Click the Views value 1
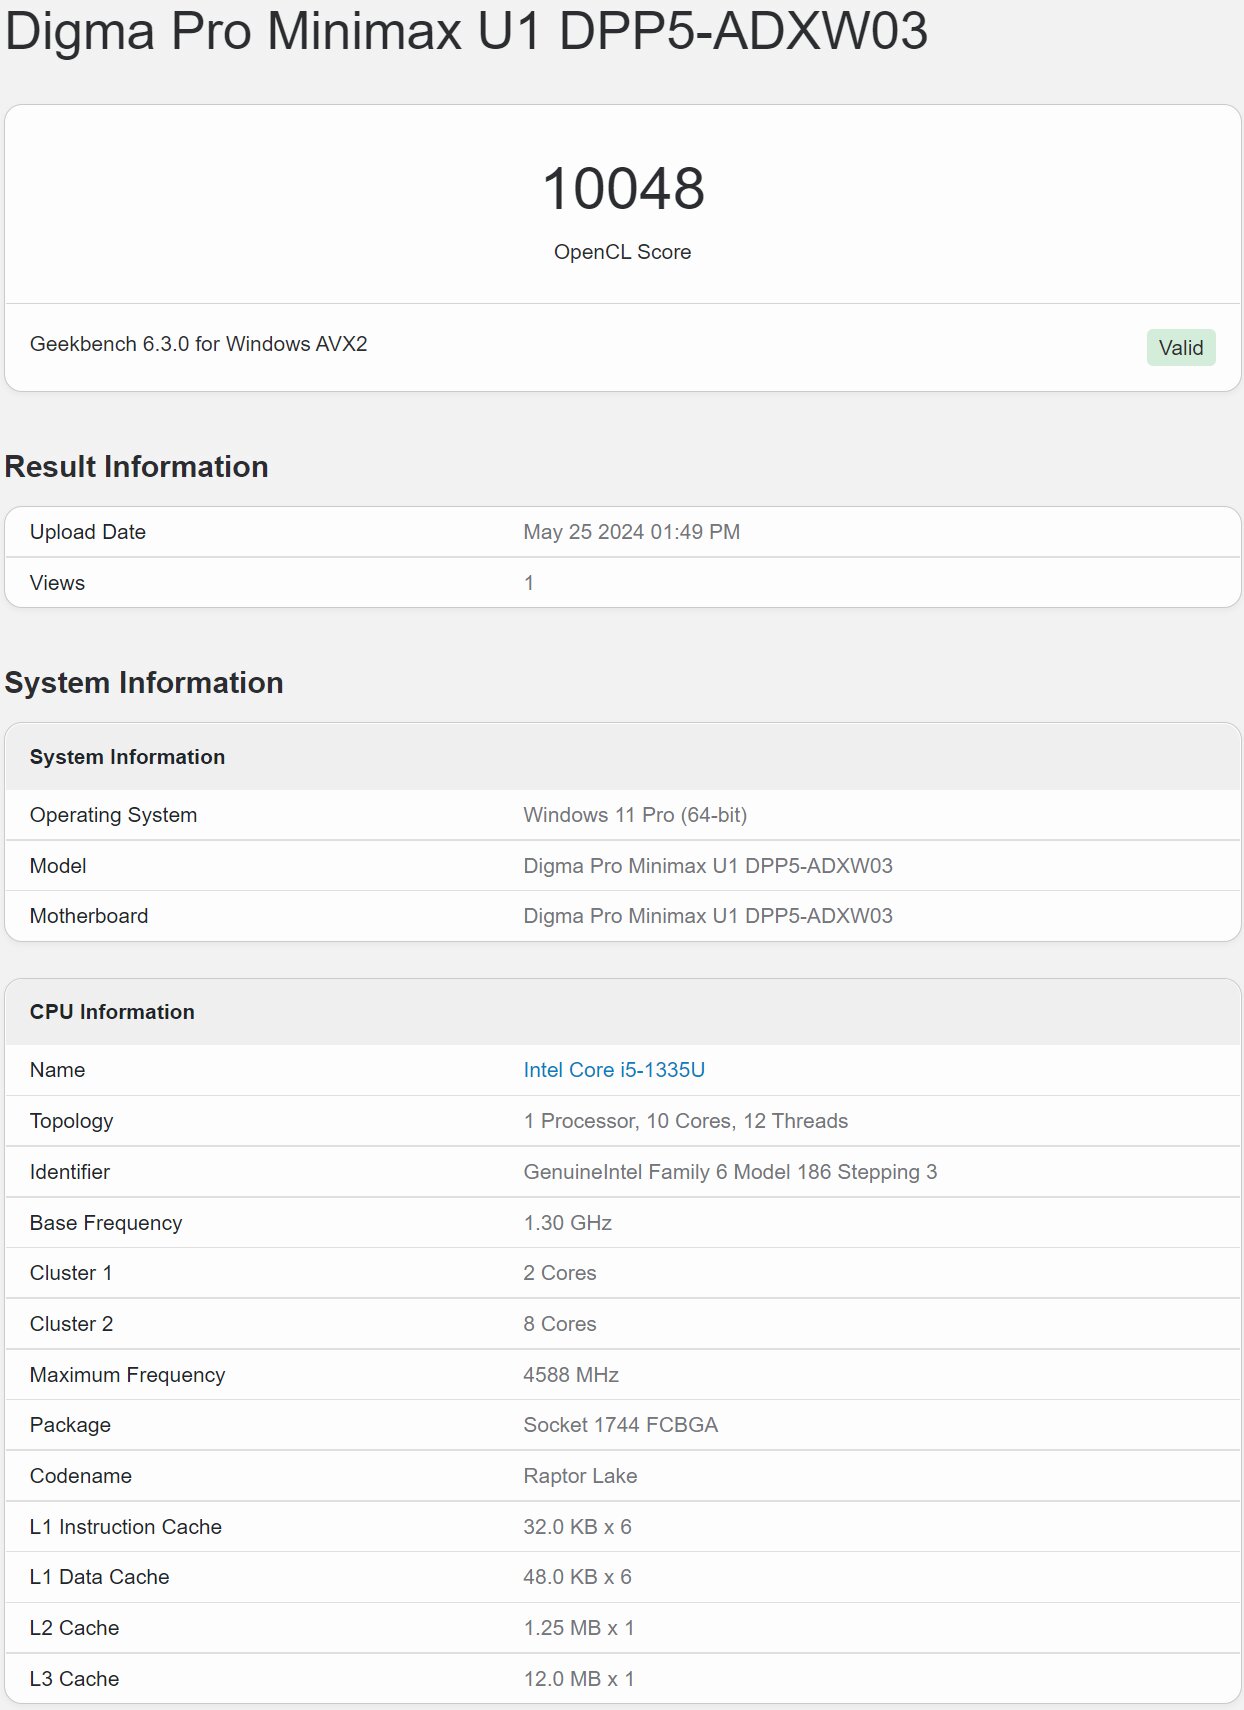Viewport: 1244px width, 1710px height. [529, 583]
